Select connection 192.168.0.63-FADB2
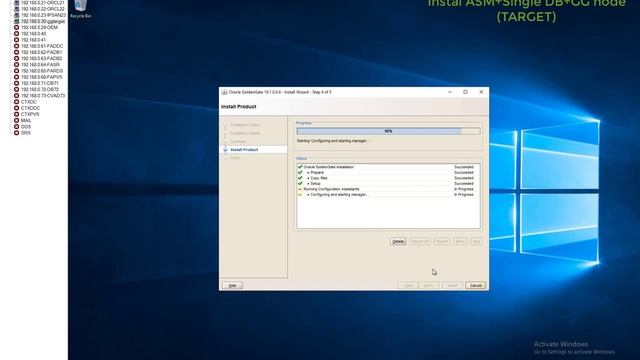This screenshot has height=360, width=640. (41, 58)
